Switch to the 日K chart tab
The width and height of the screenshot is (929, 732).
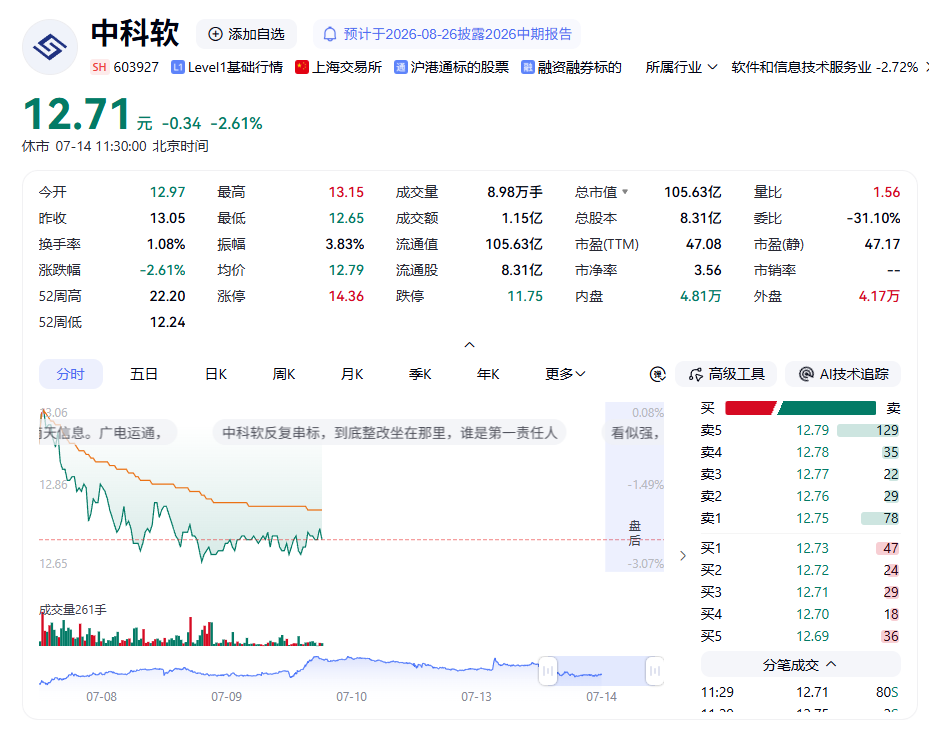(216, 374)
